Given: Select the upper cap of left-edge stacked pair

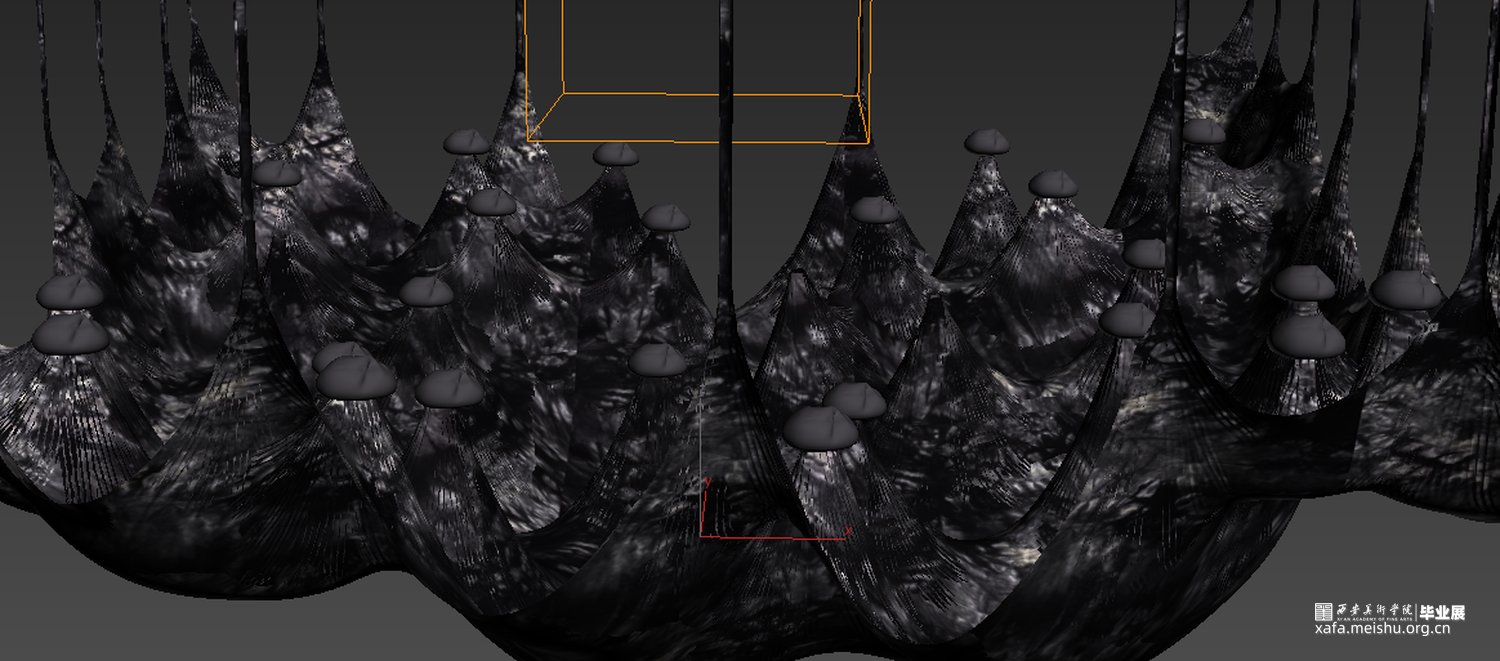Looking at the screenshot, I should pyautogui.click(x=70, y=292).
